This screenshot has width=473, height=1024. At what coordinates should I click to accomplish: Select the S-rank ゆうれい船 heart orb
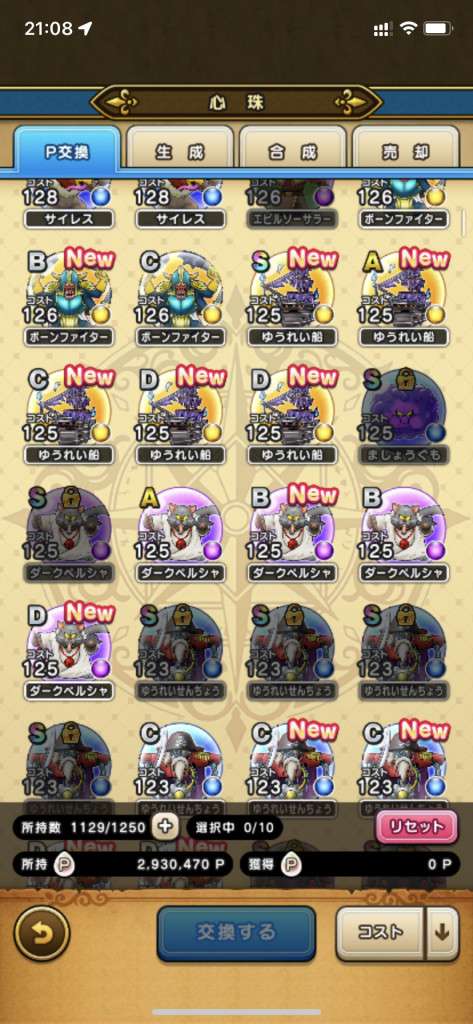(x=292, y=297)
